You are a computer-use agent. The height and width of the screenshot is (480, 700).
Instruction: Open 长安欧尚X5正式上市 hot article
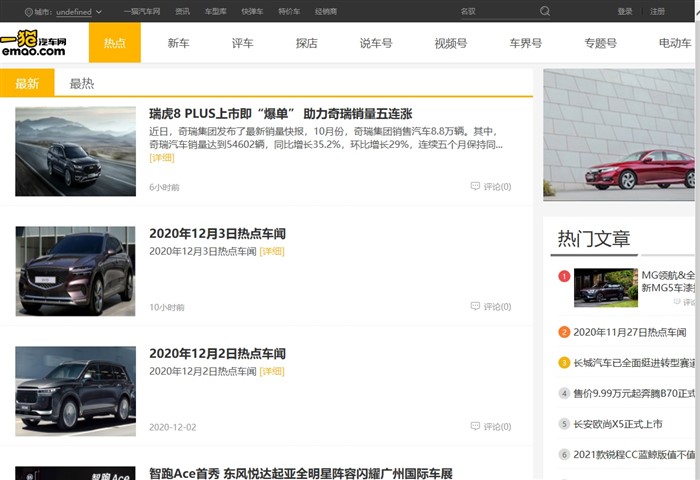(x=617, y=424)
